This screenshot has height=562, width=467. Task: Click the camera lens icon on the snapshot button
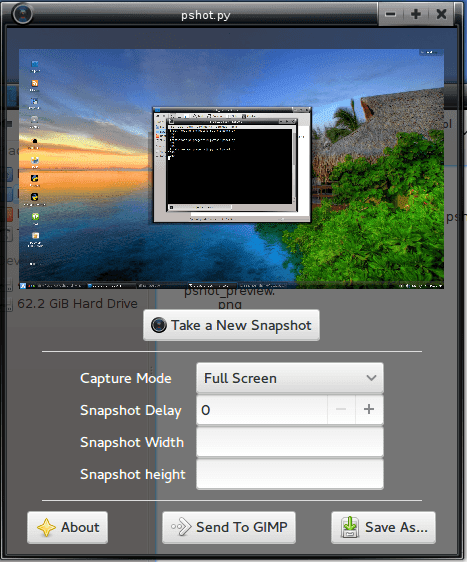click(158, 325)
